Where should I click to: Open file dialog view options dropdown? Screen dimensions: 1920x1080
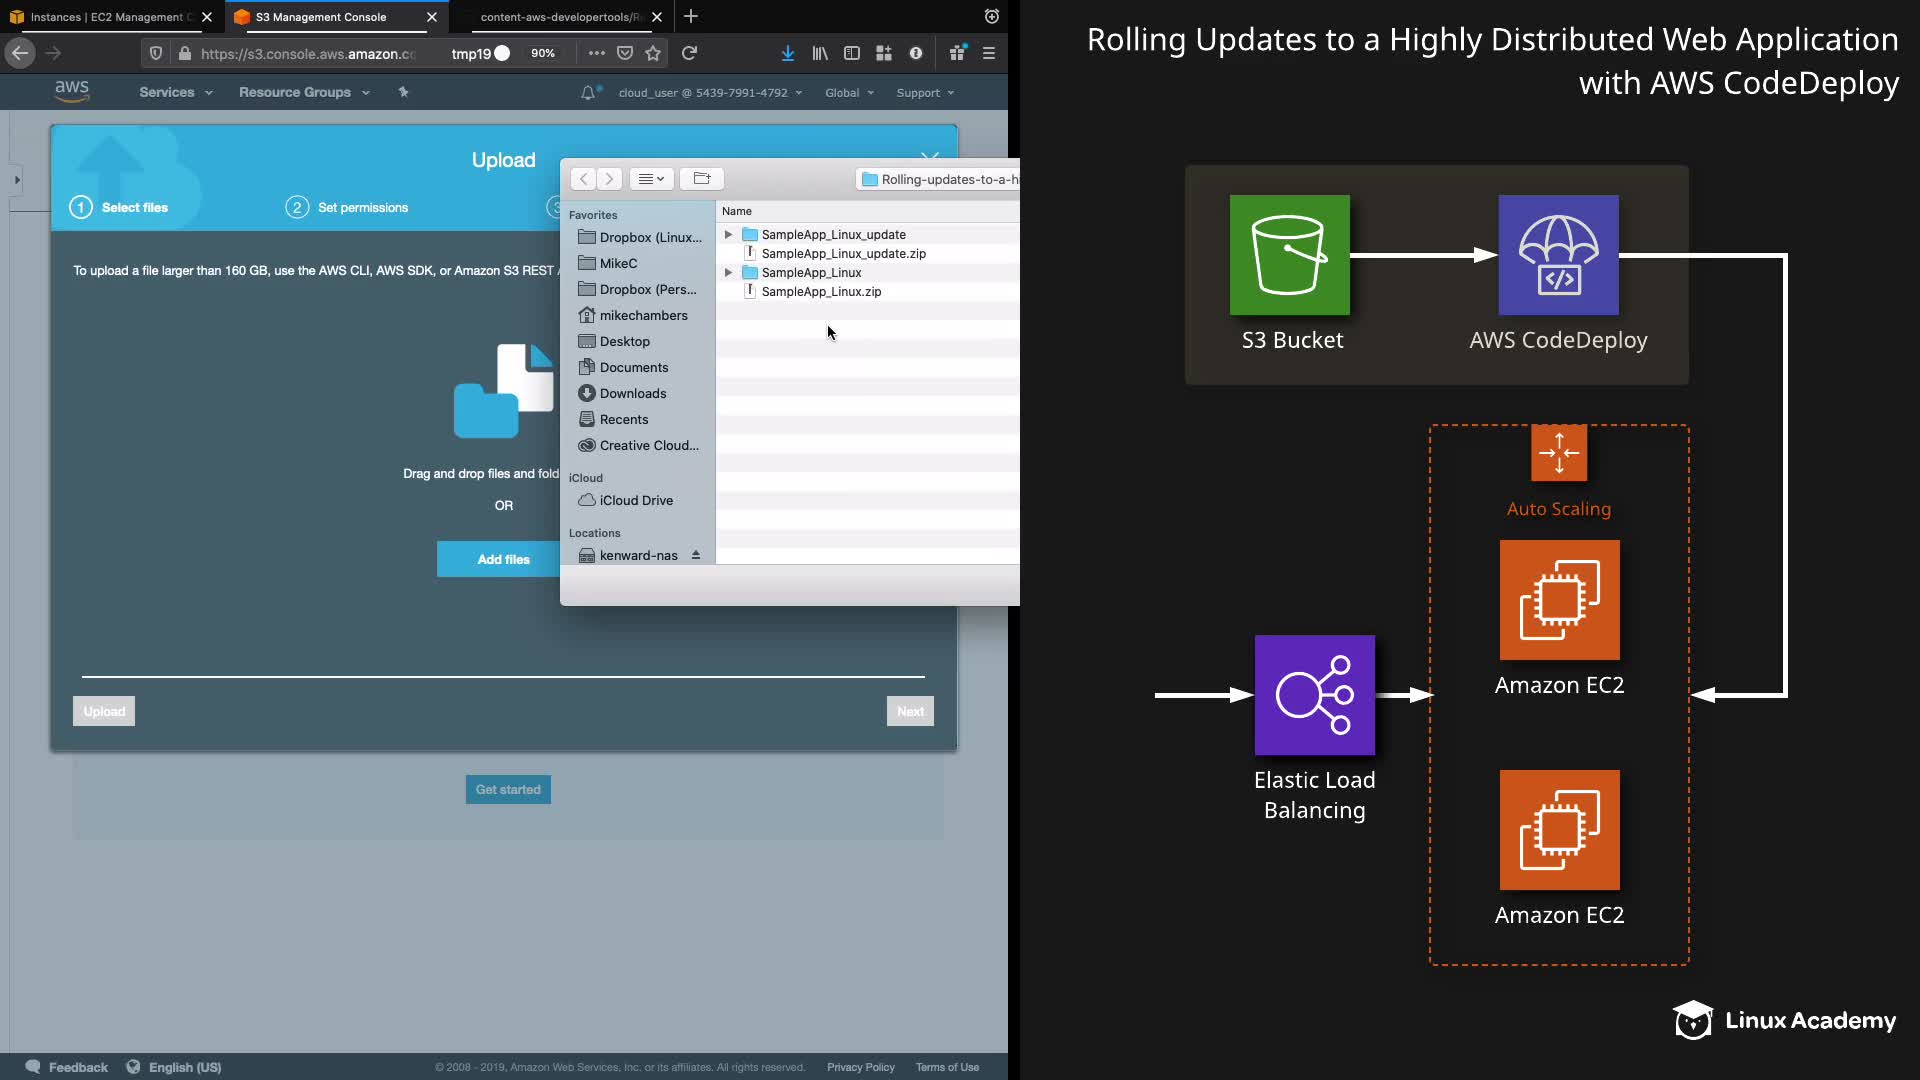coord(651,179)
